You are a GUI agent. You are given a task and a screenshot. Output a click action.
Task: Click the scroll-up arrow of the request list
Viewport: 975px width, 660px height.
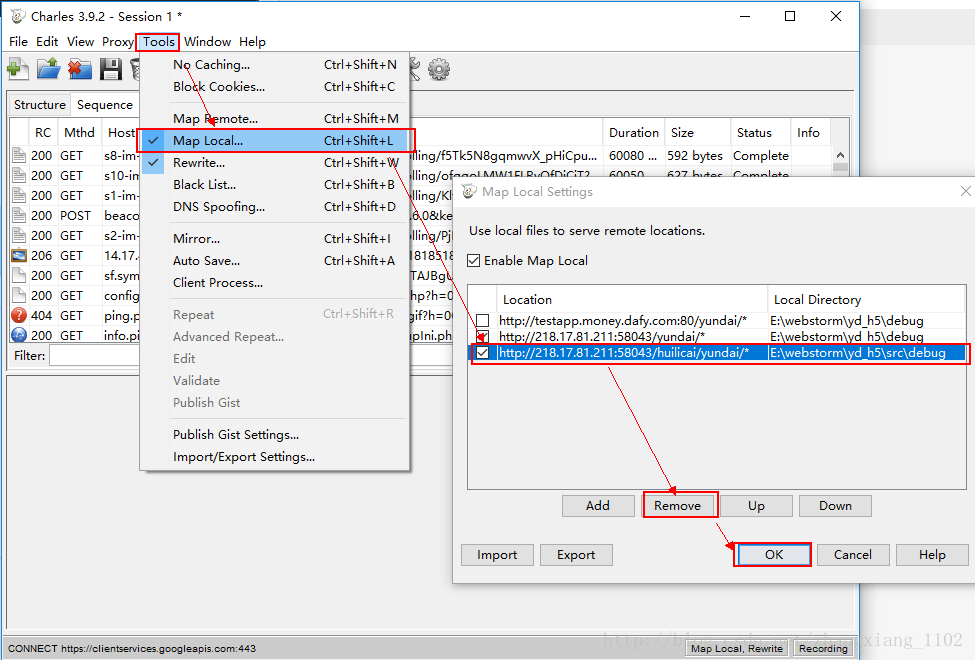tap(840, 156)
